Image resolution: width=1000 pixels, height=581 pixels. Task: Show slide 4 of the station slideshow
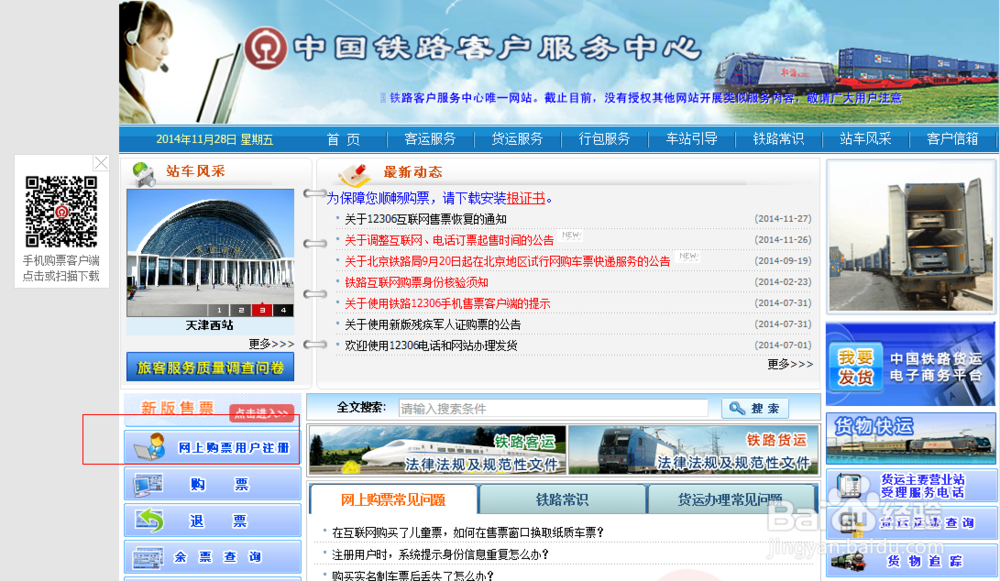(x=284, y=310)
